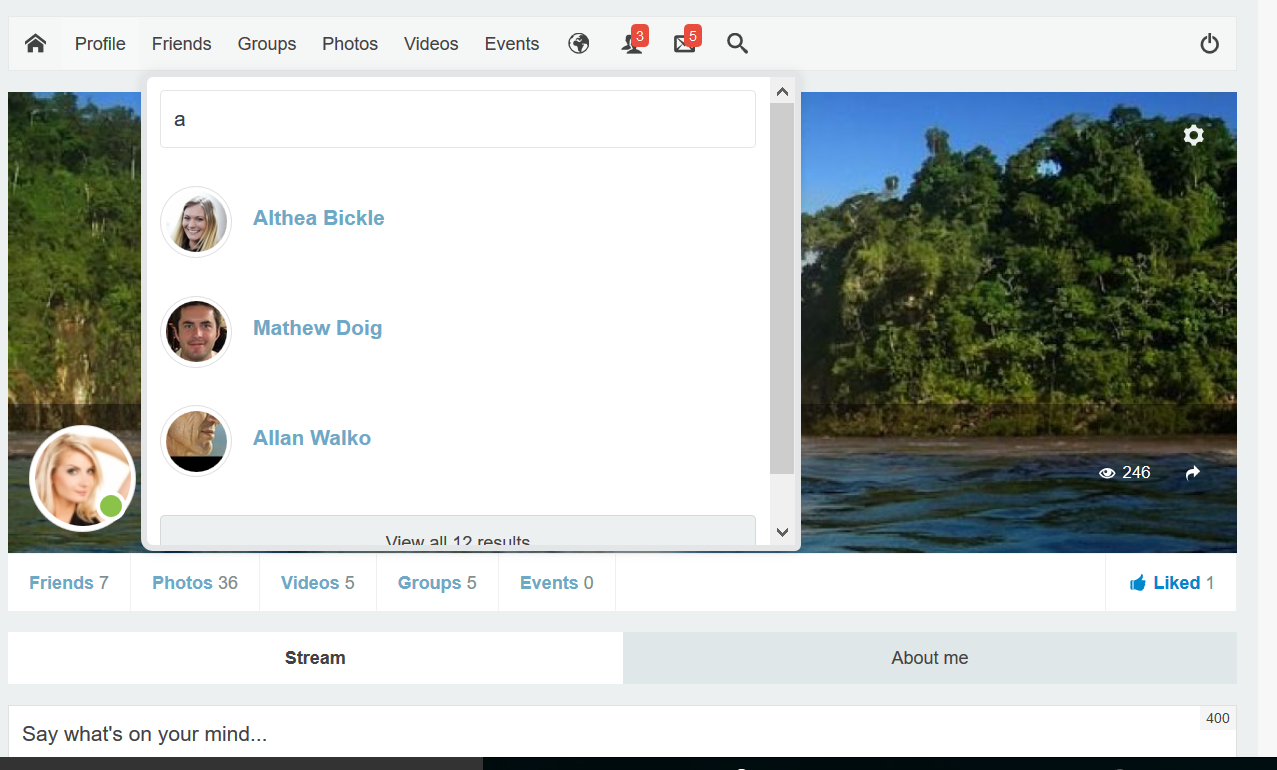Click the search magnifier icon
Viewport: 1277px width, 770px height.
(737, 44)
